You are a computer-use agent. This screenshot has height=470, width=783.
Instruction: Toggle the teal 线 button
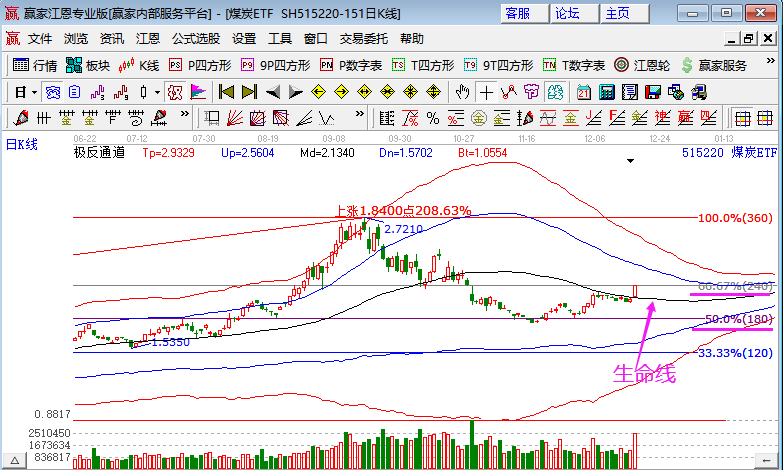point(555,92)
